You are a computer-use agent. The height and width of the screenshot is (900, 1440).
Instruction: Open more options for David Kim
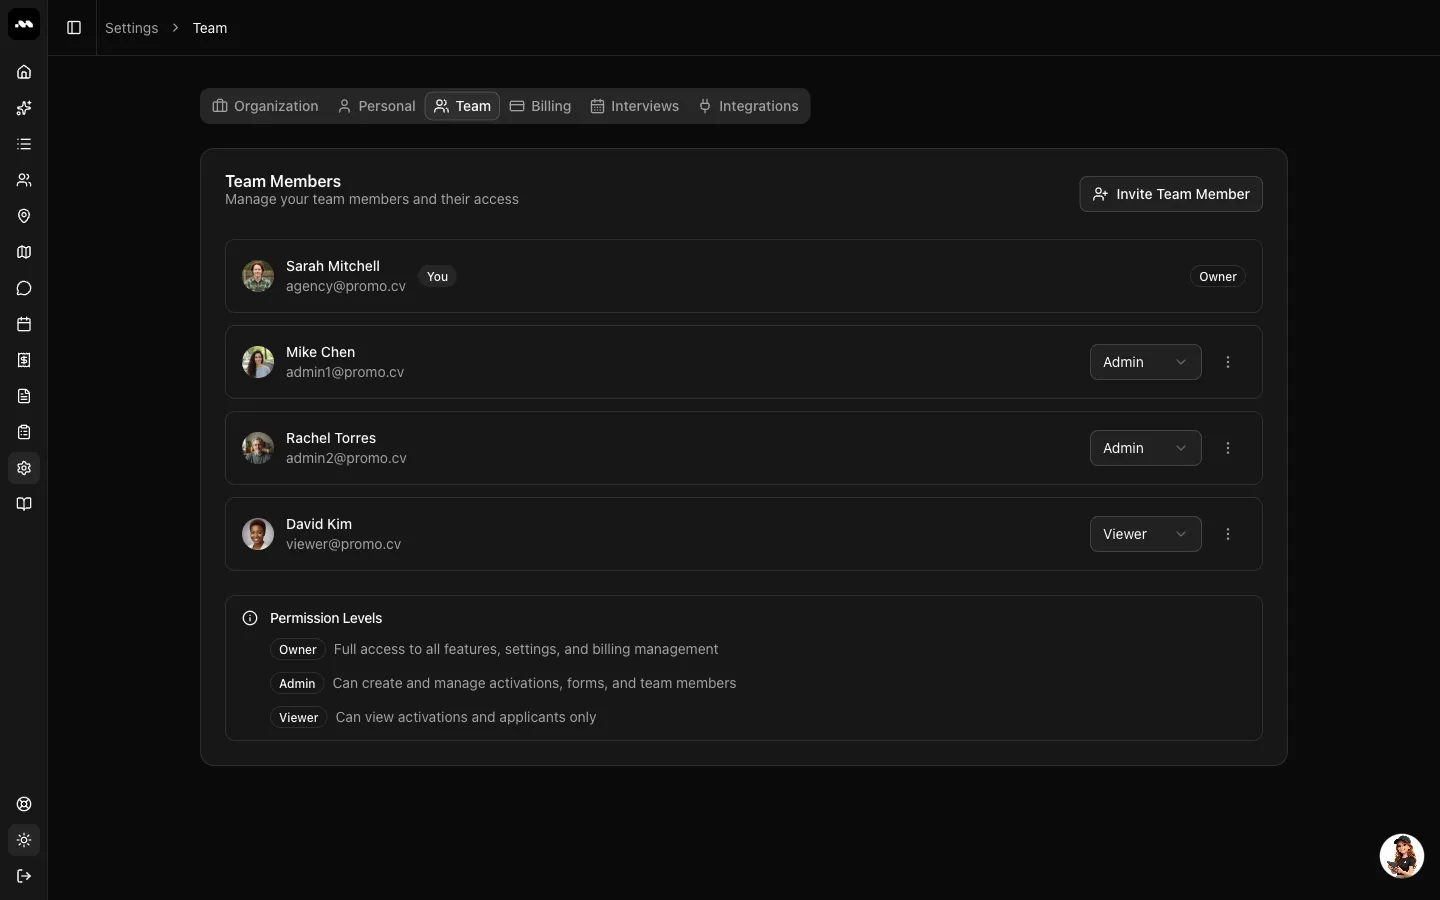(1228, 534)
